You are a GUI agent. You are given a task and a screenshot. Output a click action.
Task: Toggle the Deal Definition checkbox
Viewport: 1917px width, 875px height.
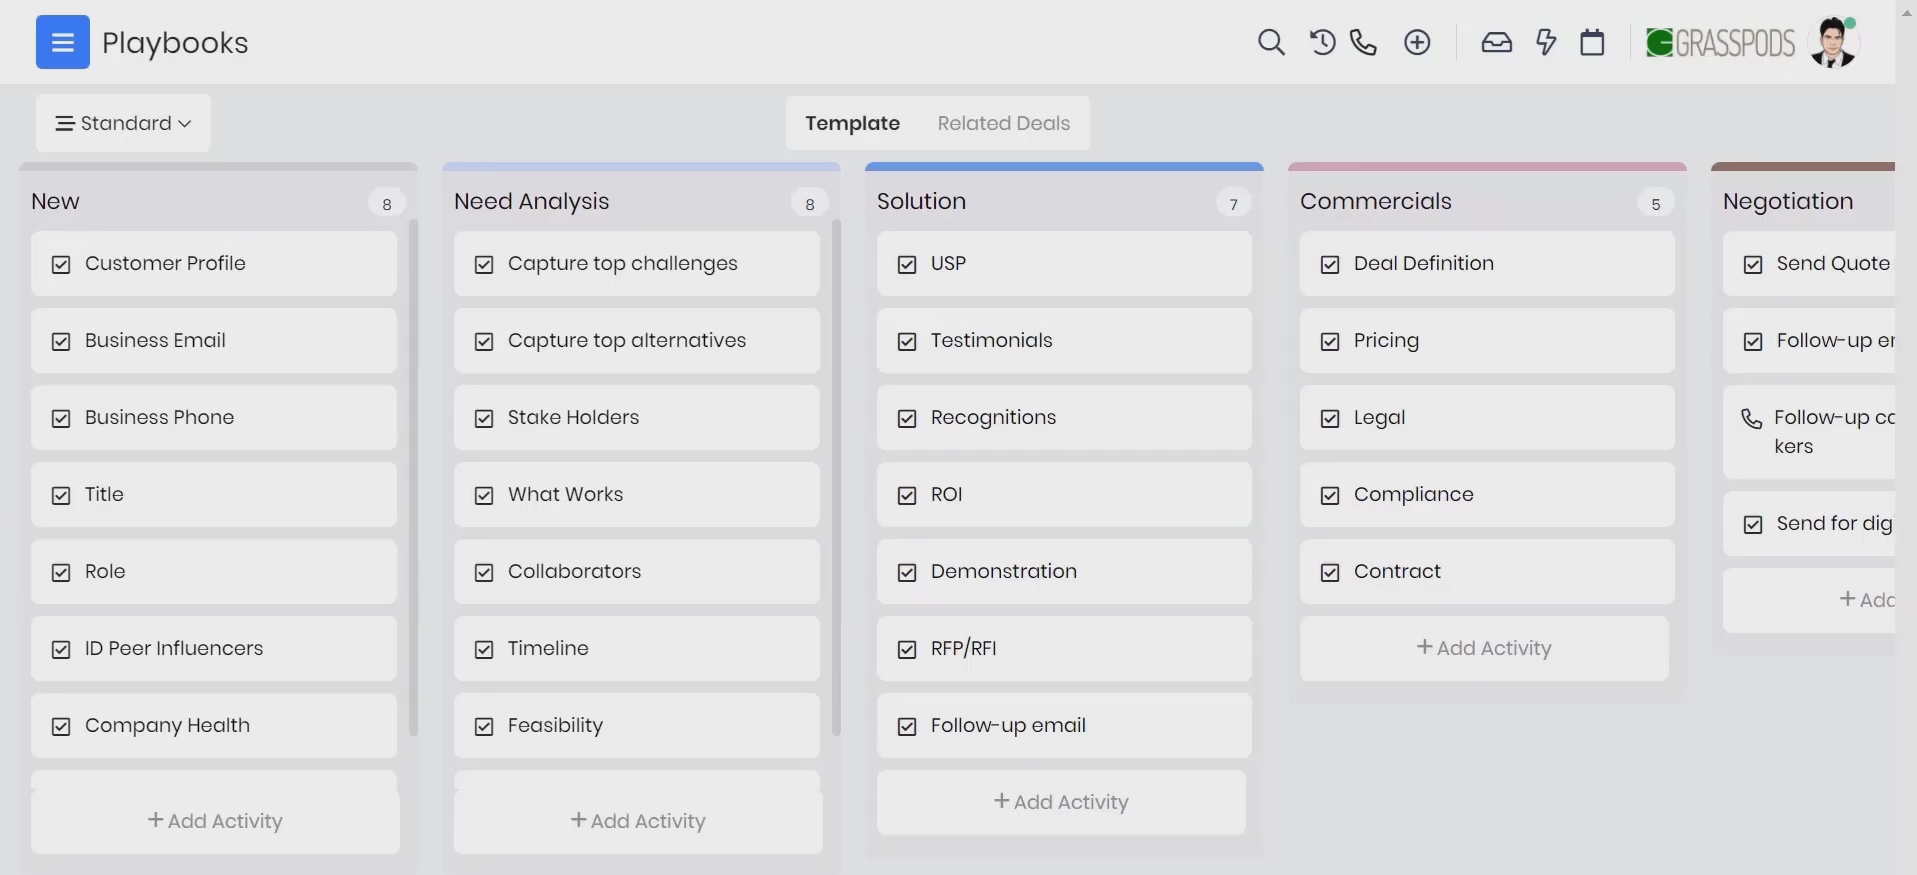coord(1330,264)
